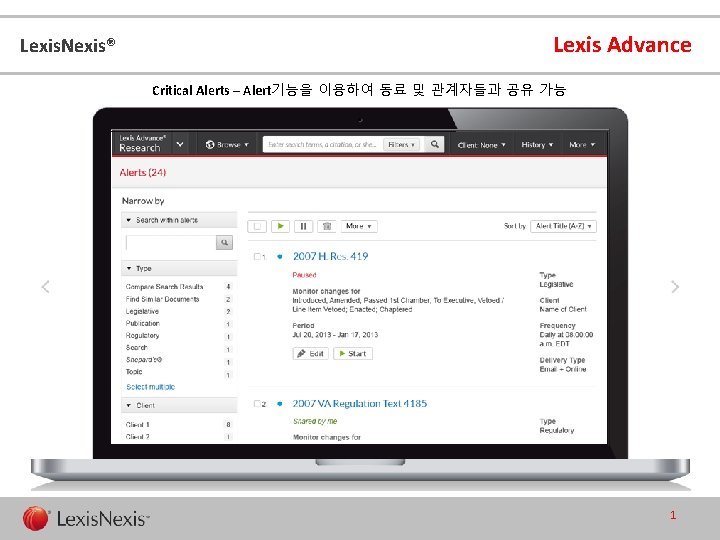Click the Email + Online delivery type text

tap(563, 369)
